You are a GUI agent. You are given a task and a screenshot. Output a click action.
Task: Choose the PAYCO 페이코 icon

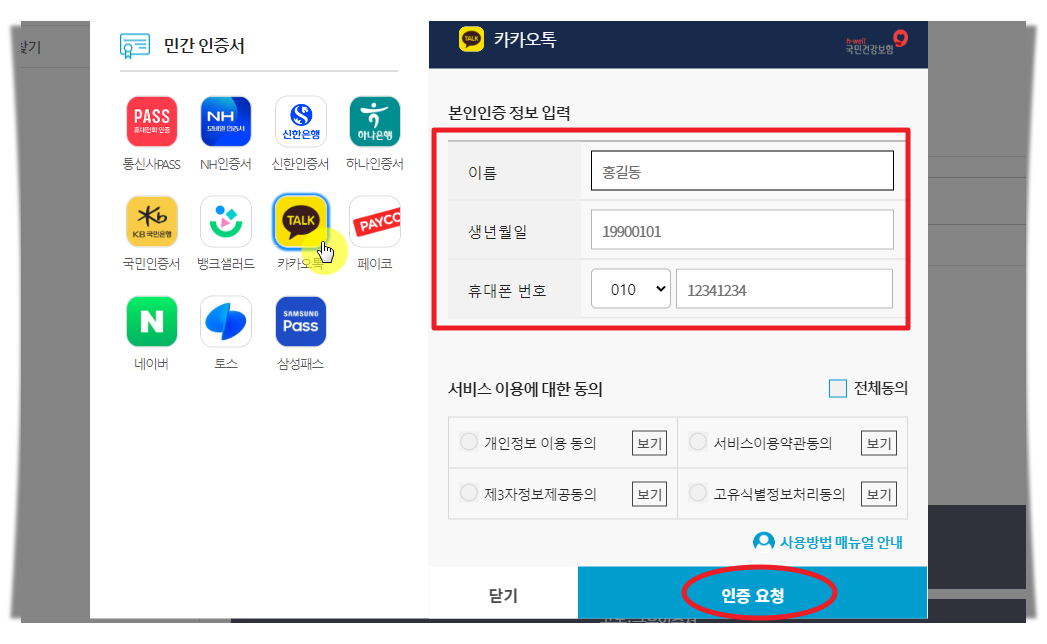tap(375, 221)
